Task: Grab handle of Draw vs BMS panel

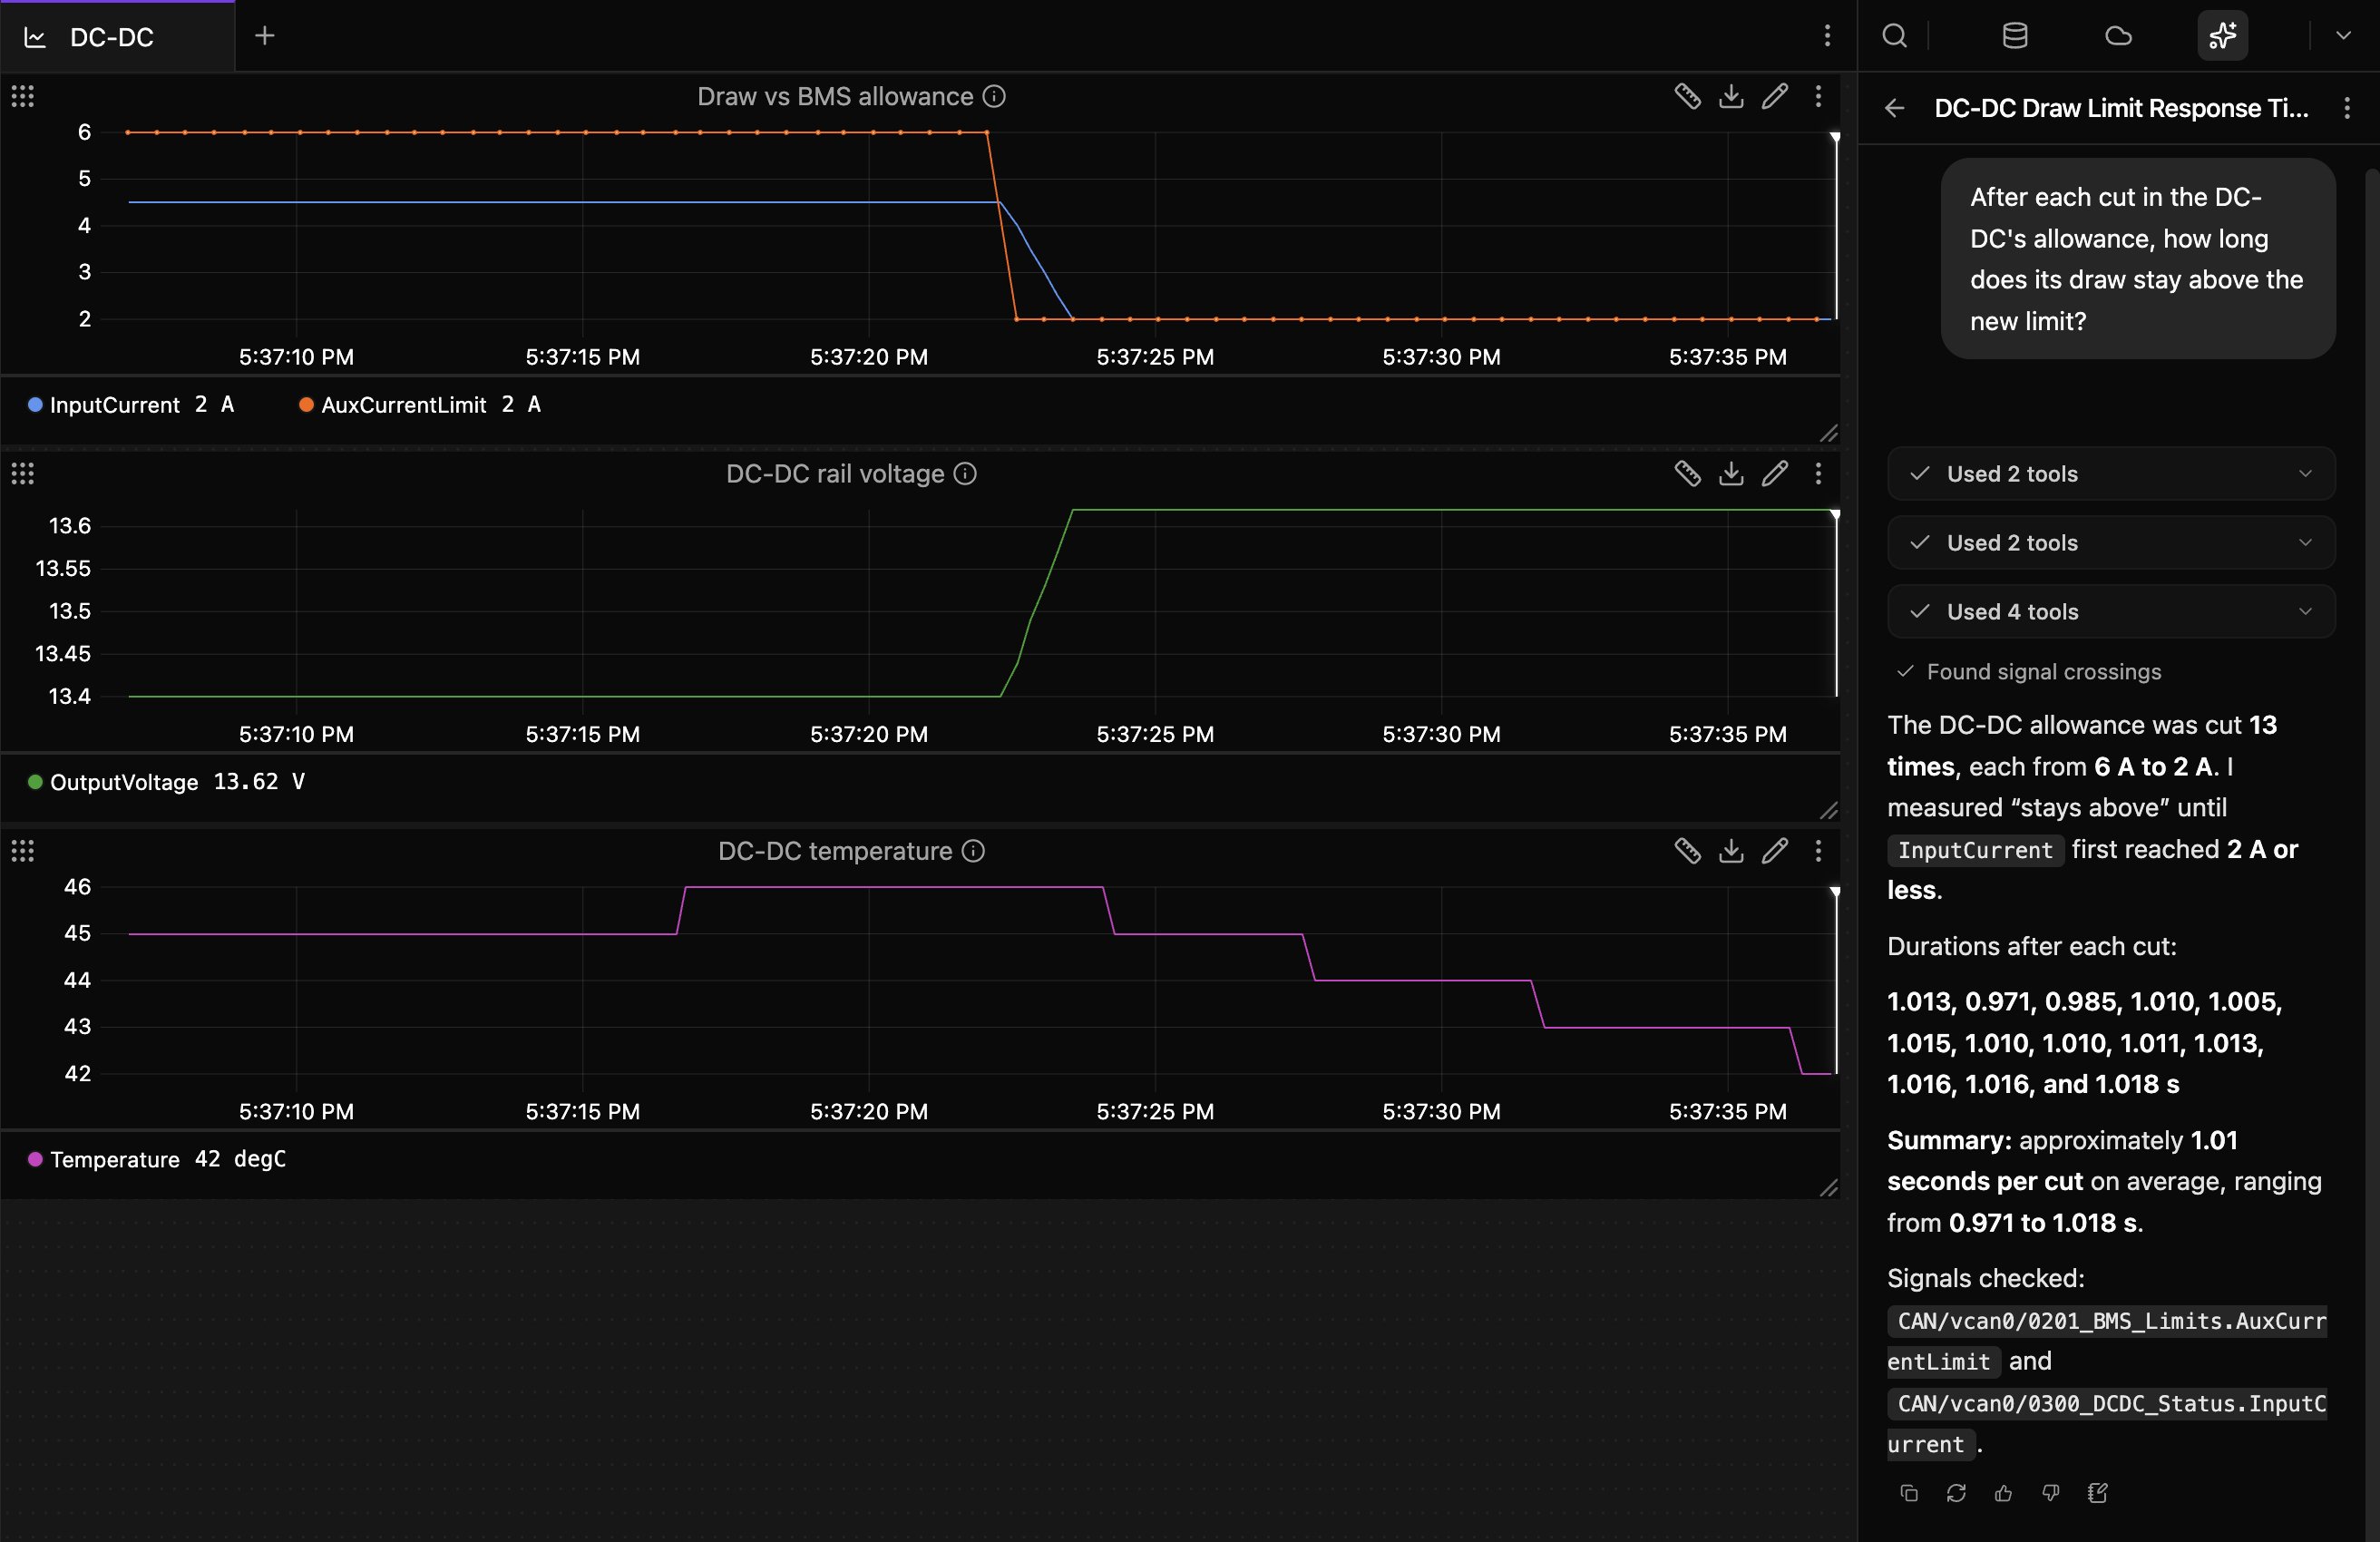Action: pos(23,96)
